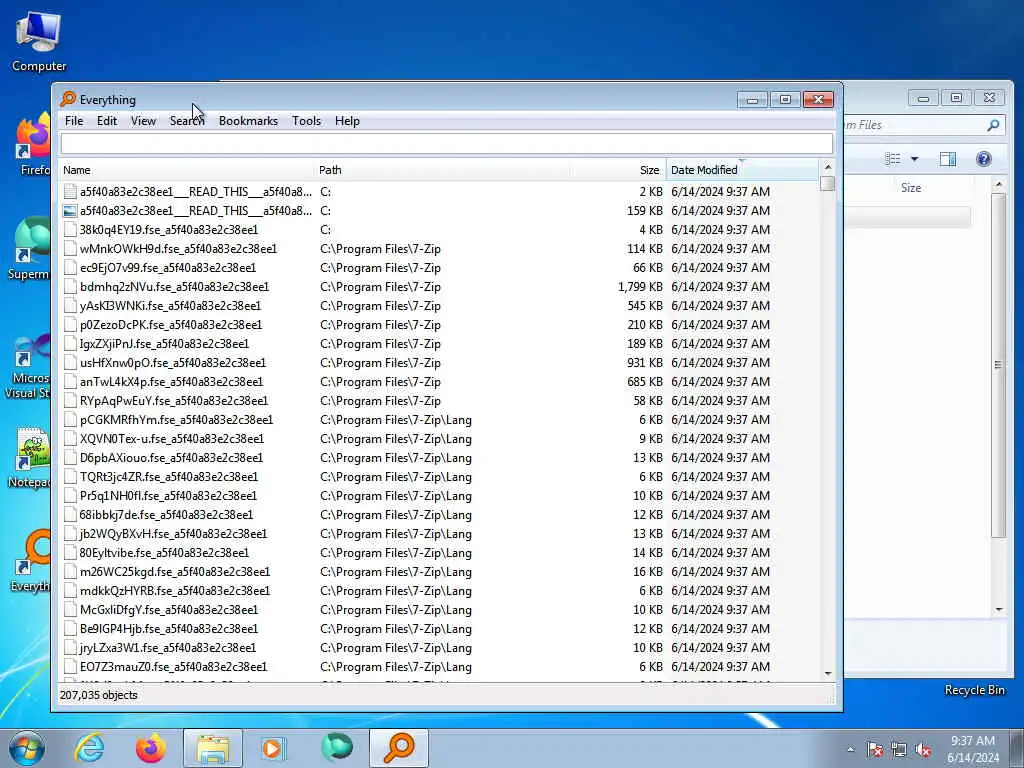This screenshot has width=1024, height=768.
Task: Select file mdkkQzHYRB.fse_a5f40a83e2c38ee1
Action: point(174,590)
